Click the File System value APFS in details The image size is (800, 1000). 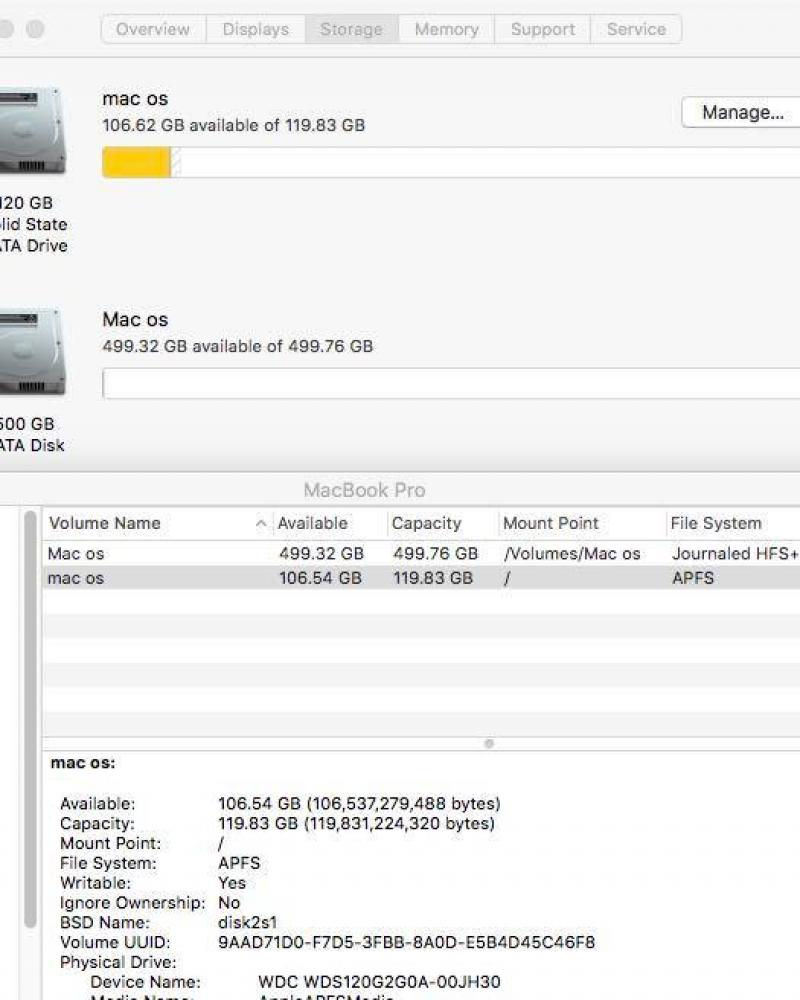coord(239,863)
